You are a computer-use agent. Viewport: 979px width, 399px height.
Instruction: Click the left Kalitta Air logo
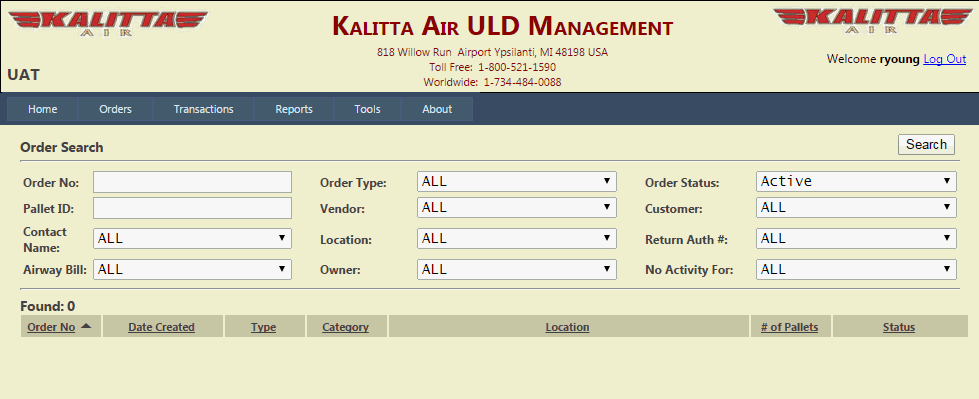tap(107, 23)
